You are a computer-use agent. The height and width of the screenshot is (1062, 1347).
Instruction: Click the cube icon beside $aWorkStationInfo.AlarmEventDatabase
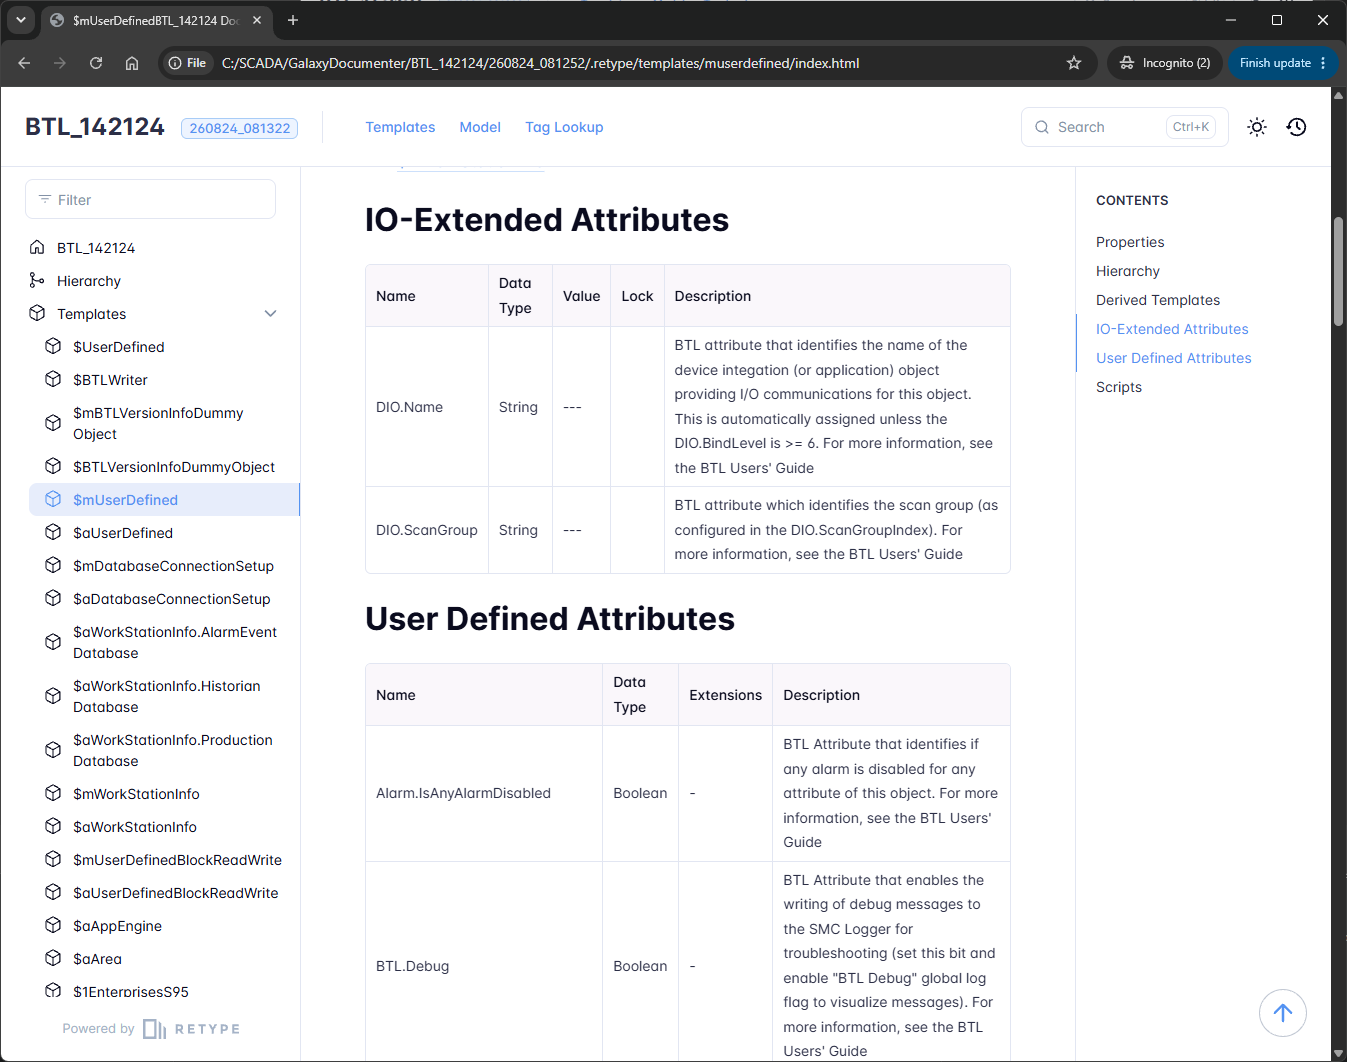[x=53, y=642]
